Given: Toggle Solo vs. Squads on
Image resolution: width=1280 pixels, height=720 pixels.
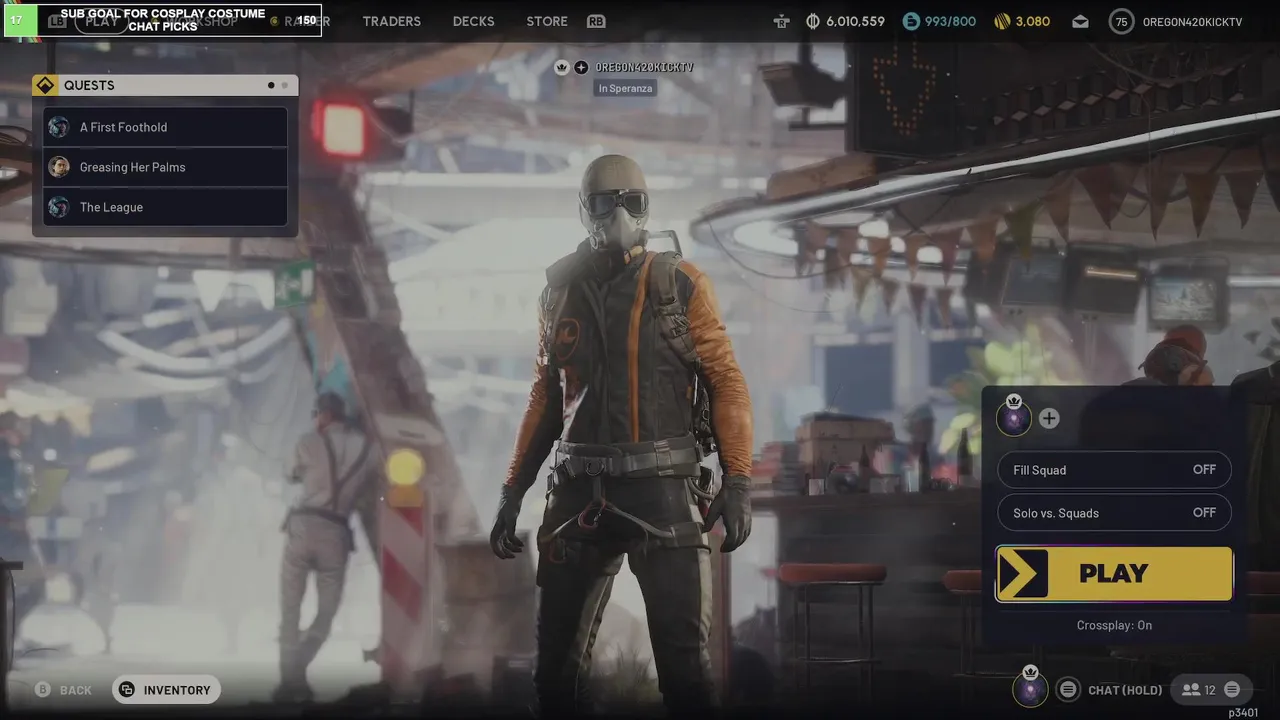Looking at the screenshot, I should [x=1114, y=513].
